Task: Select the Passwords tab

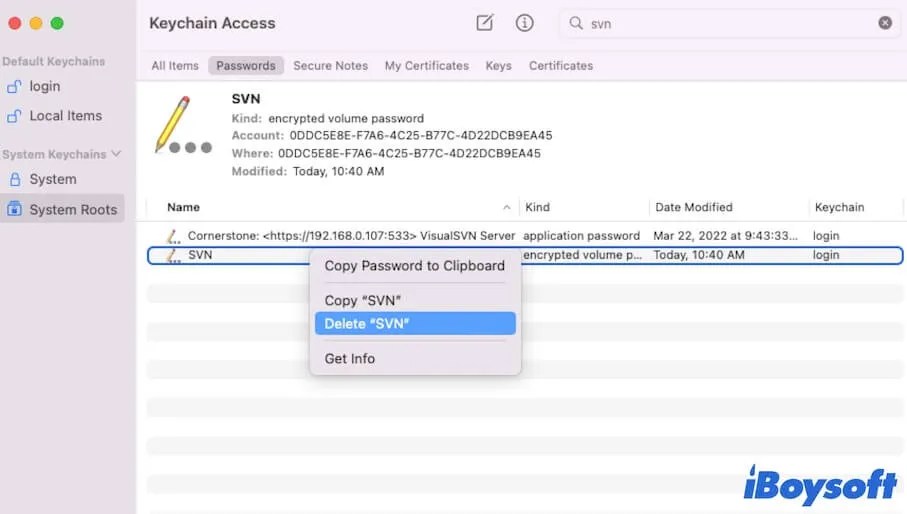Action: (x=246, y=65)
